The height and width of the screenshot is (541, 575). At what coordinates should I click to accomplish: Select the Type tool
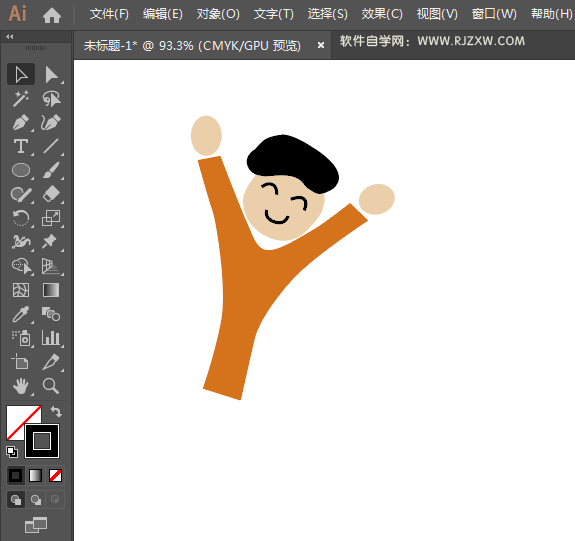coord(21,146)
